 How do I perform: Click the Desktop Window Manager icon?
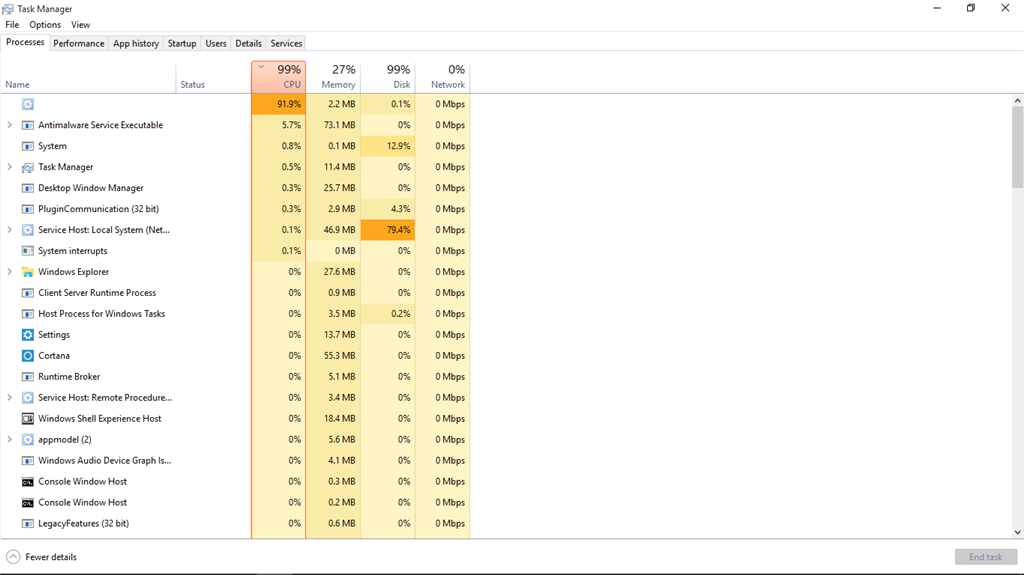(x=27, y=188)
